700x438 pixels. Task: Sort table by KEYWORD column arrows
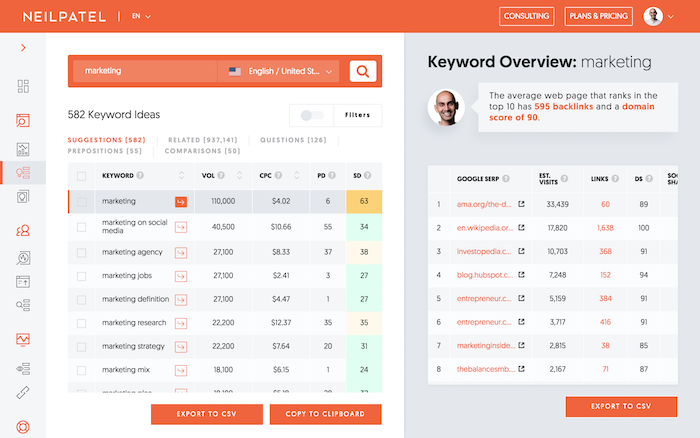(x=181, y=175)
